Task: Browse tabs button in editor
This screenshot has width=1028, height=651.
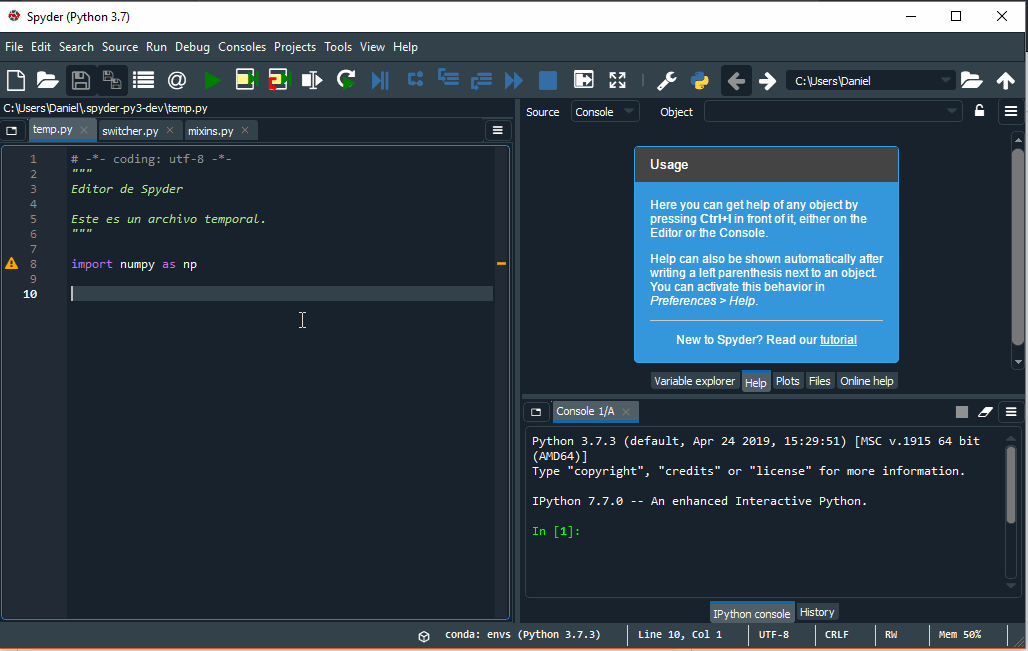Action: (x=12, y=131)
